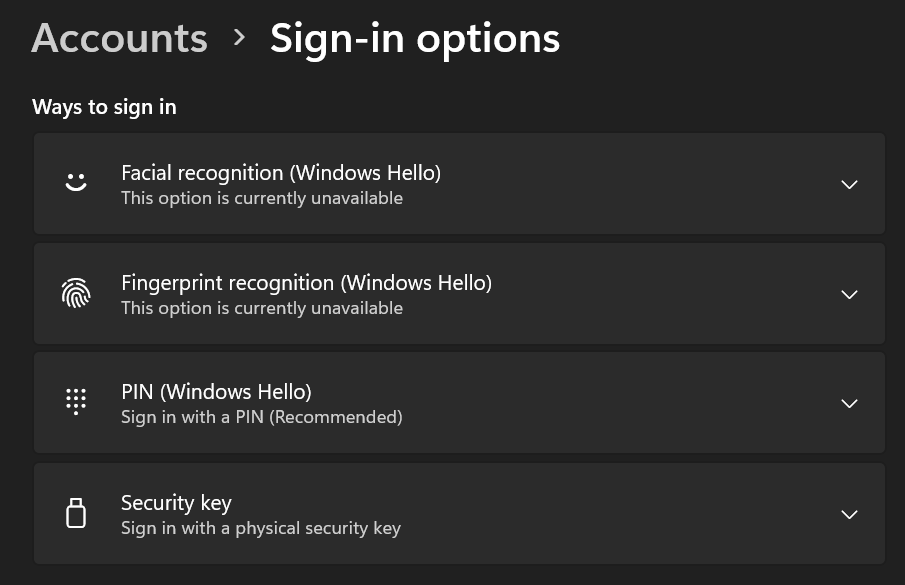The width and height of the screenshot is (905, 585).
Task: Click the Facial recognition smiley face icon
Action: [76, 183]
